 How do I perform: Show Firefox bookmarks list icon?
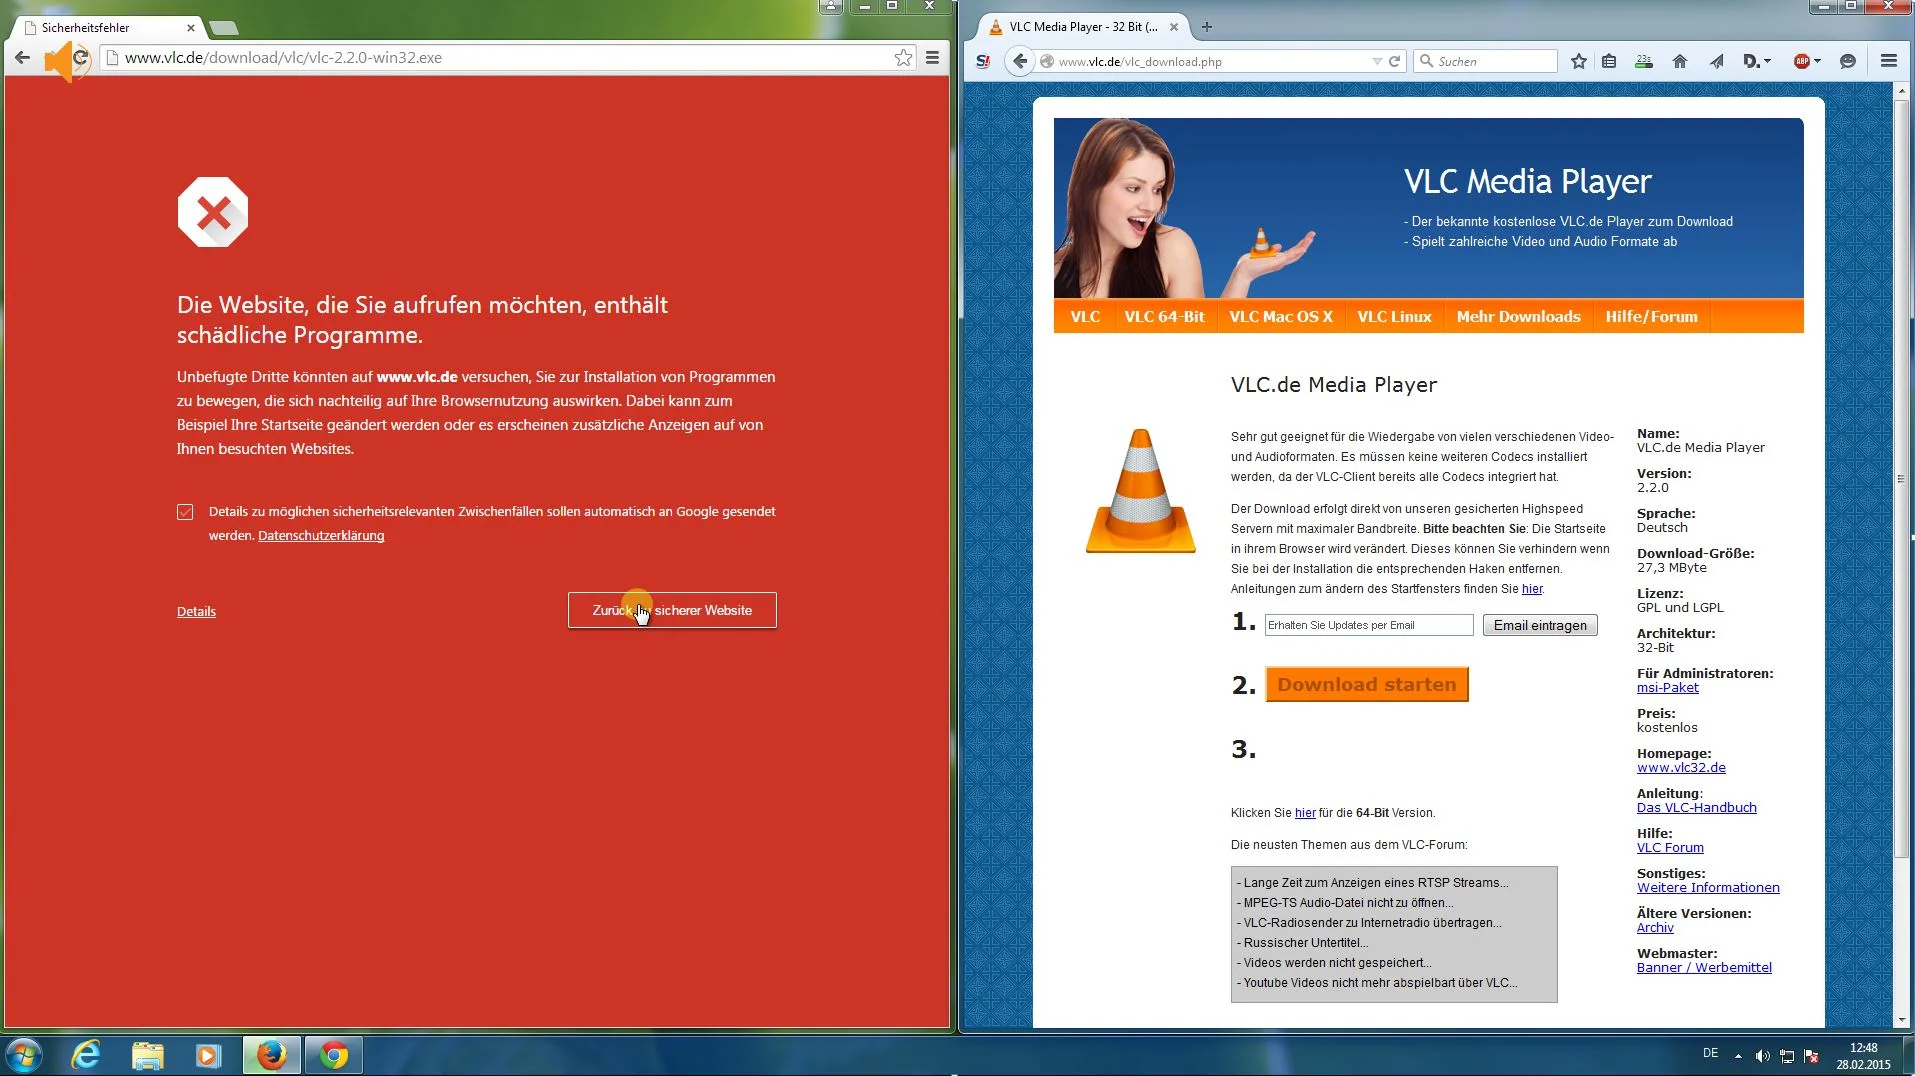(1609, 61)
